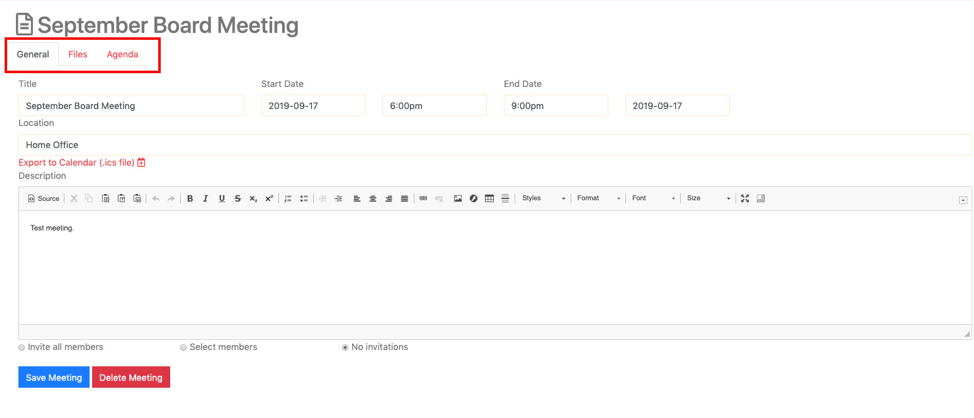
Task: Expand the Format dropdown
Action: click(598, 199)
